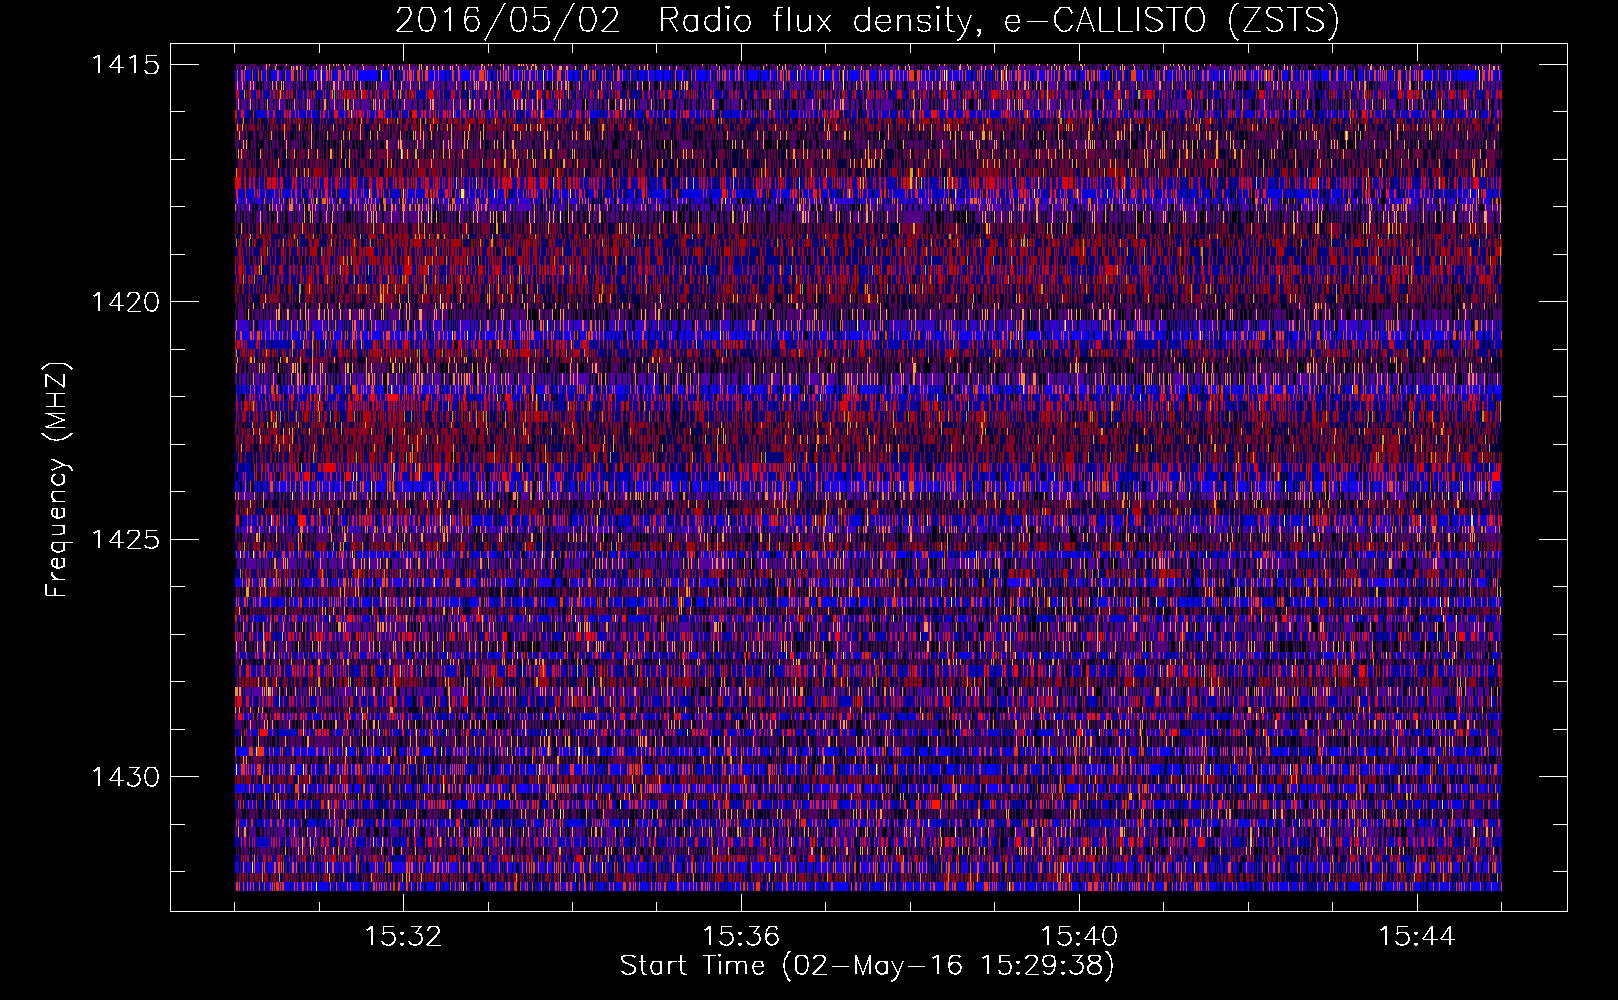The width and height of the screenshot is (1618, 1000).
Task: Click the 15:44 time tick label
Action: coord(1417,936)
